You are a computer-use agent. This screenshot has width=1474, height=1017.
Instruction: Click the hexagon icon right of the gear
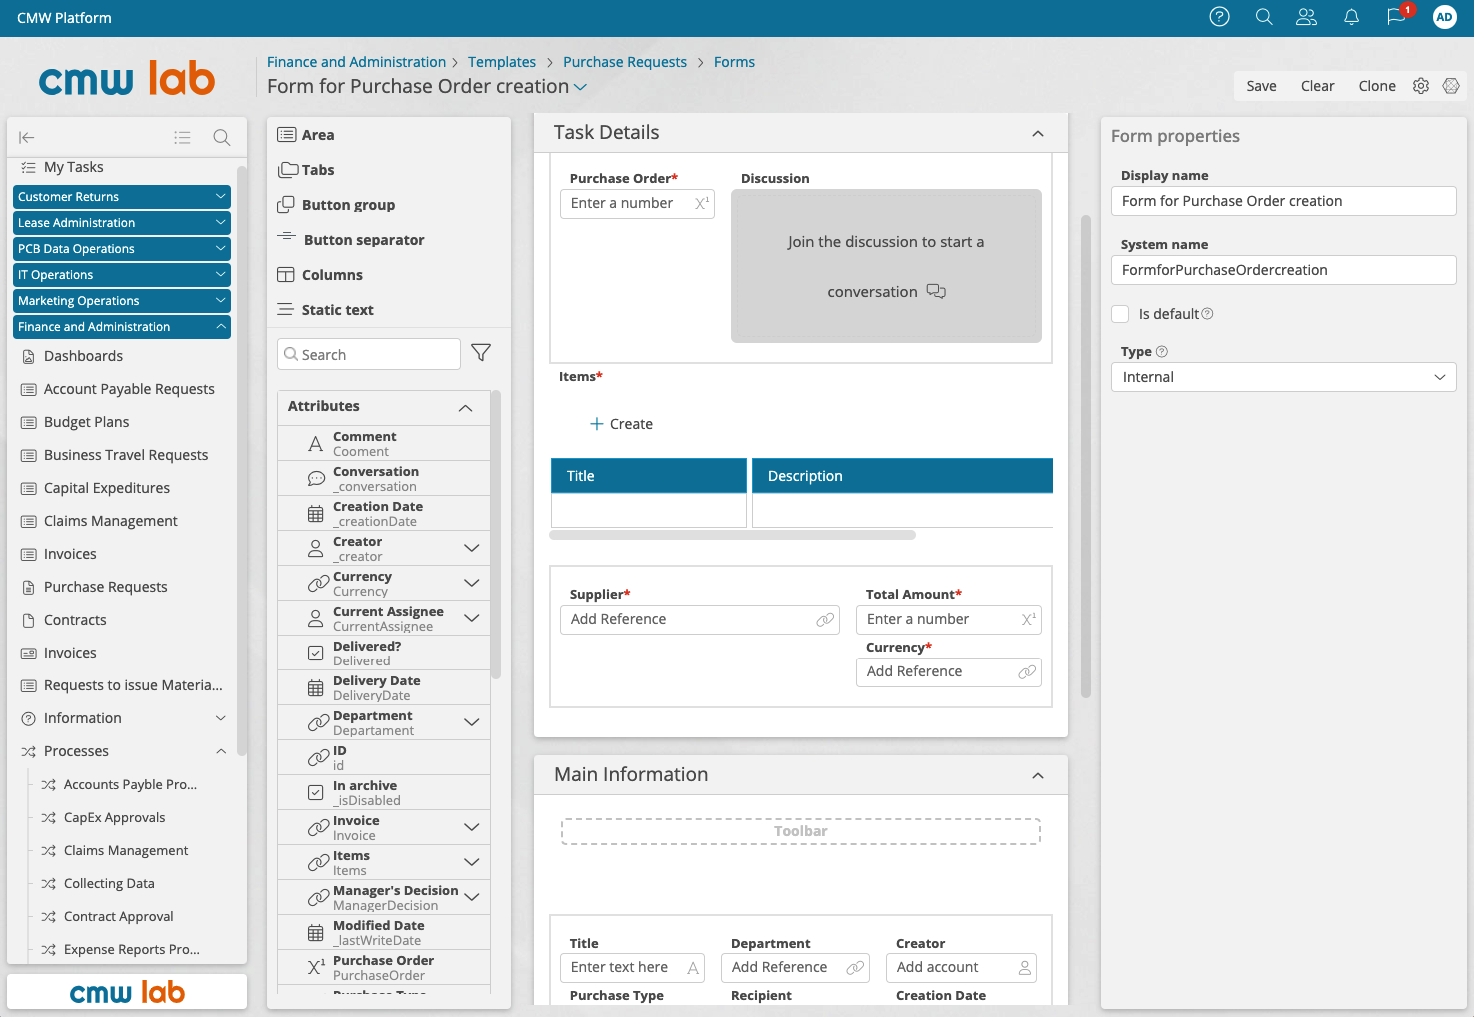coord(1451,86)
